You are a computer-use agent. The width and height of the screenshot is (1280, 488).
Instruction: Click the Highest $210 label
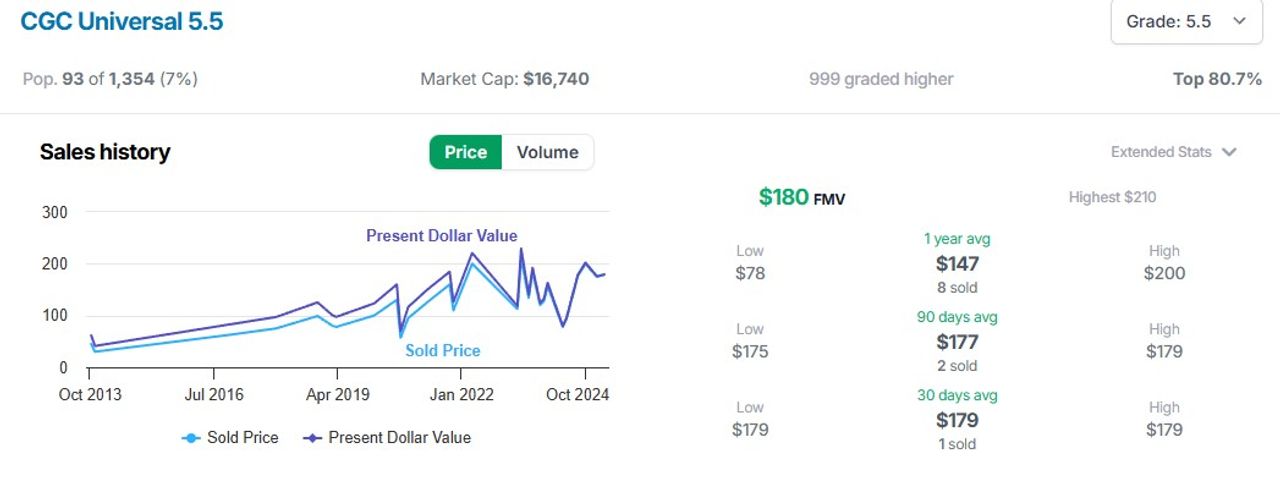click(x=1112, y=197)
